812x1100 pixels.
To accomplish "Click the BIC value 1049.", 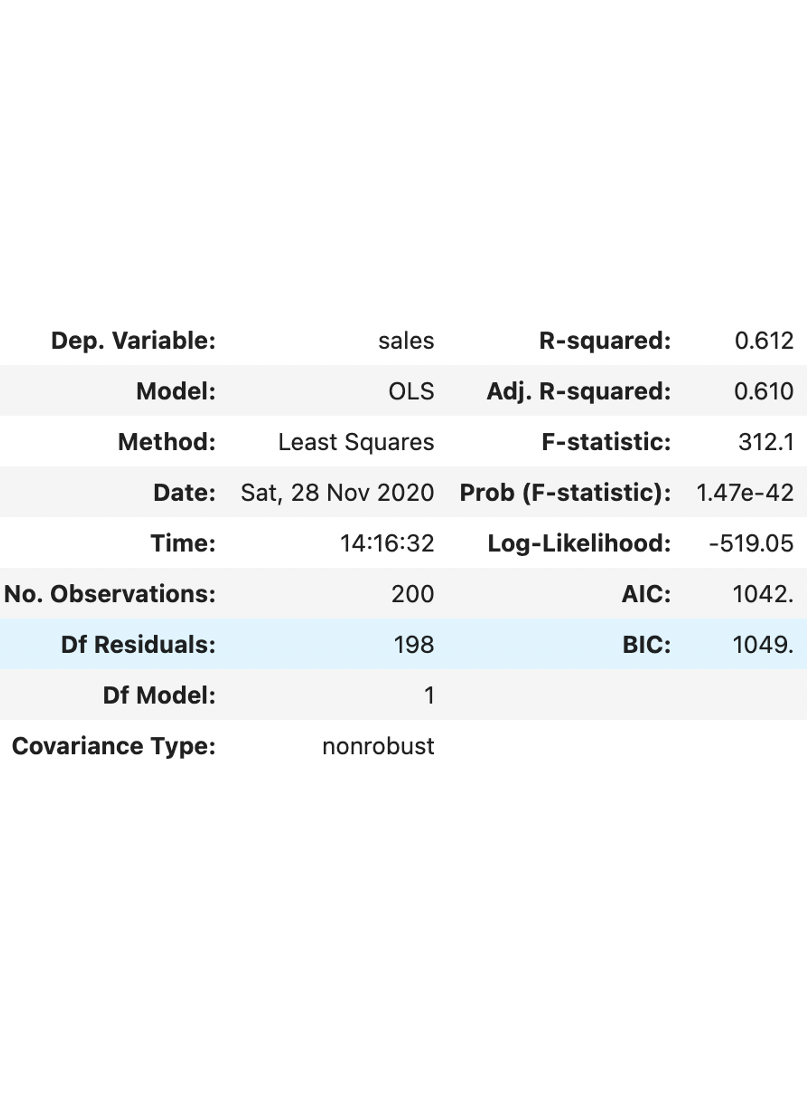I will click(763, 645).
